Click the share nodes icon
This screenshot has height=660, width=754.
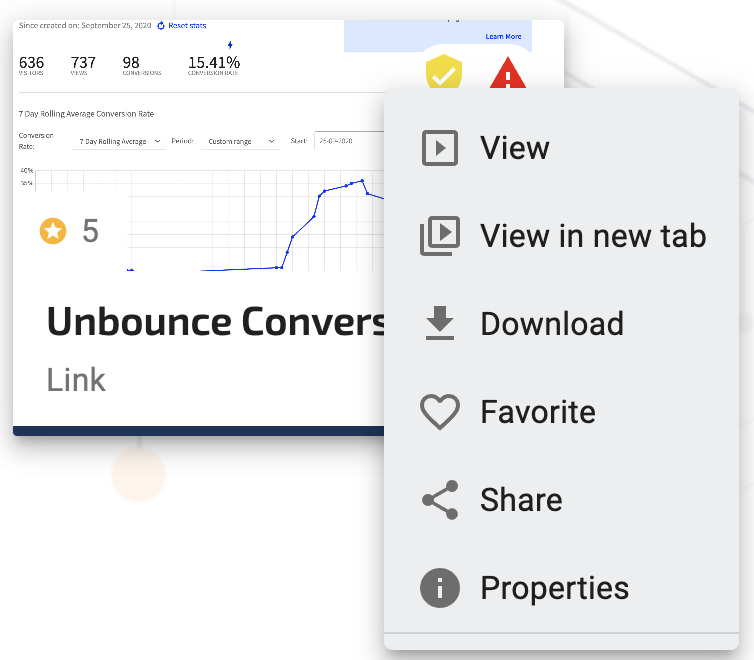point(440,500)
